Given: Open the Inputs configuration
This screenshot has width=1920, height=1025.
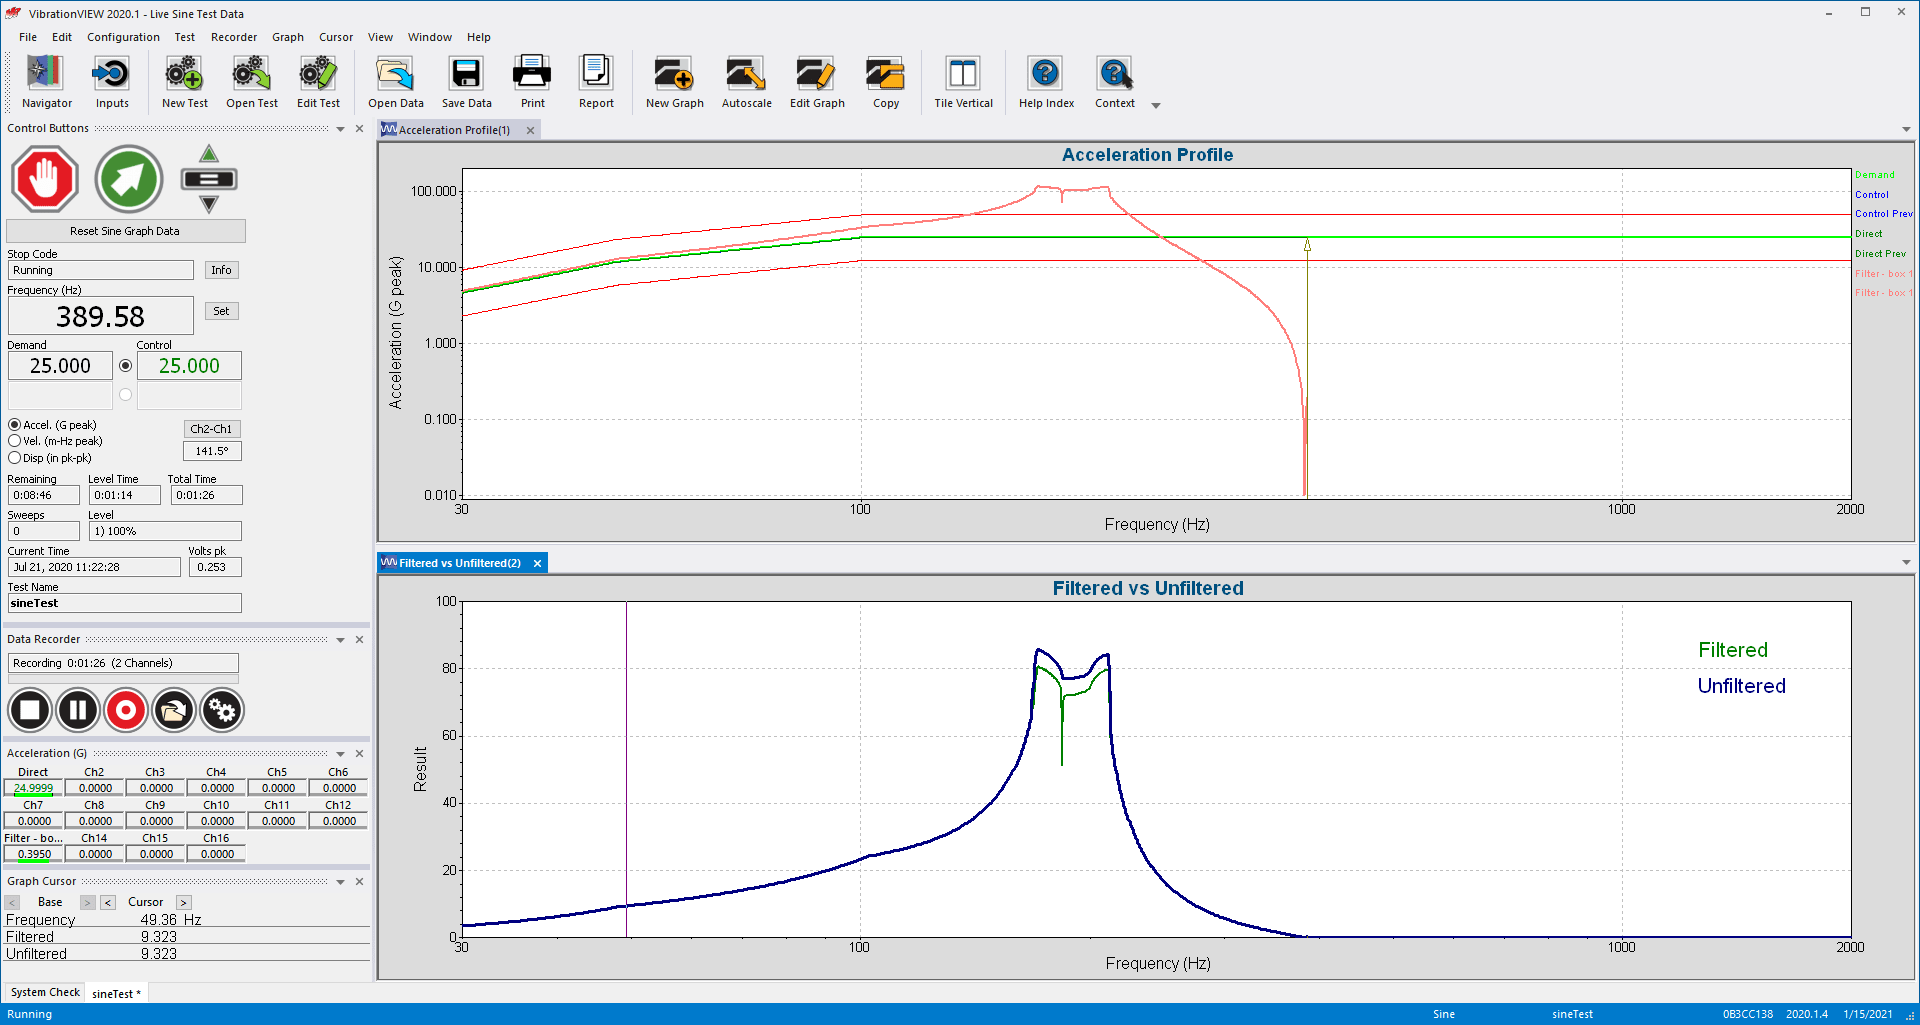Looking at the screenshot, I should pos(112,82).
